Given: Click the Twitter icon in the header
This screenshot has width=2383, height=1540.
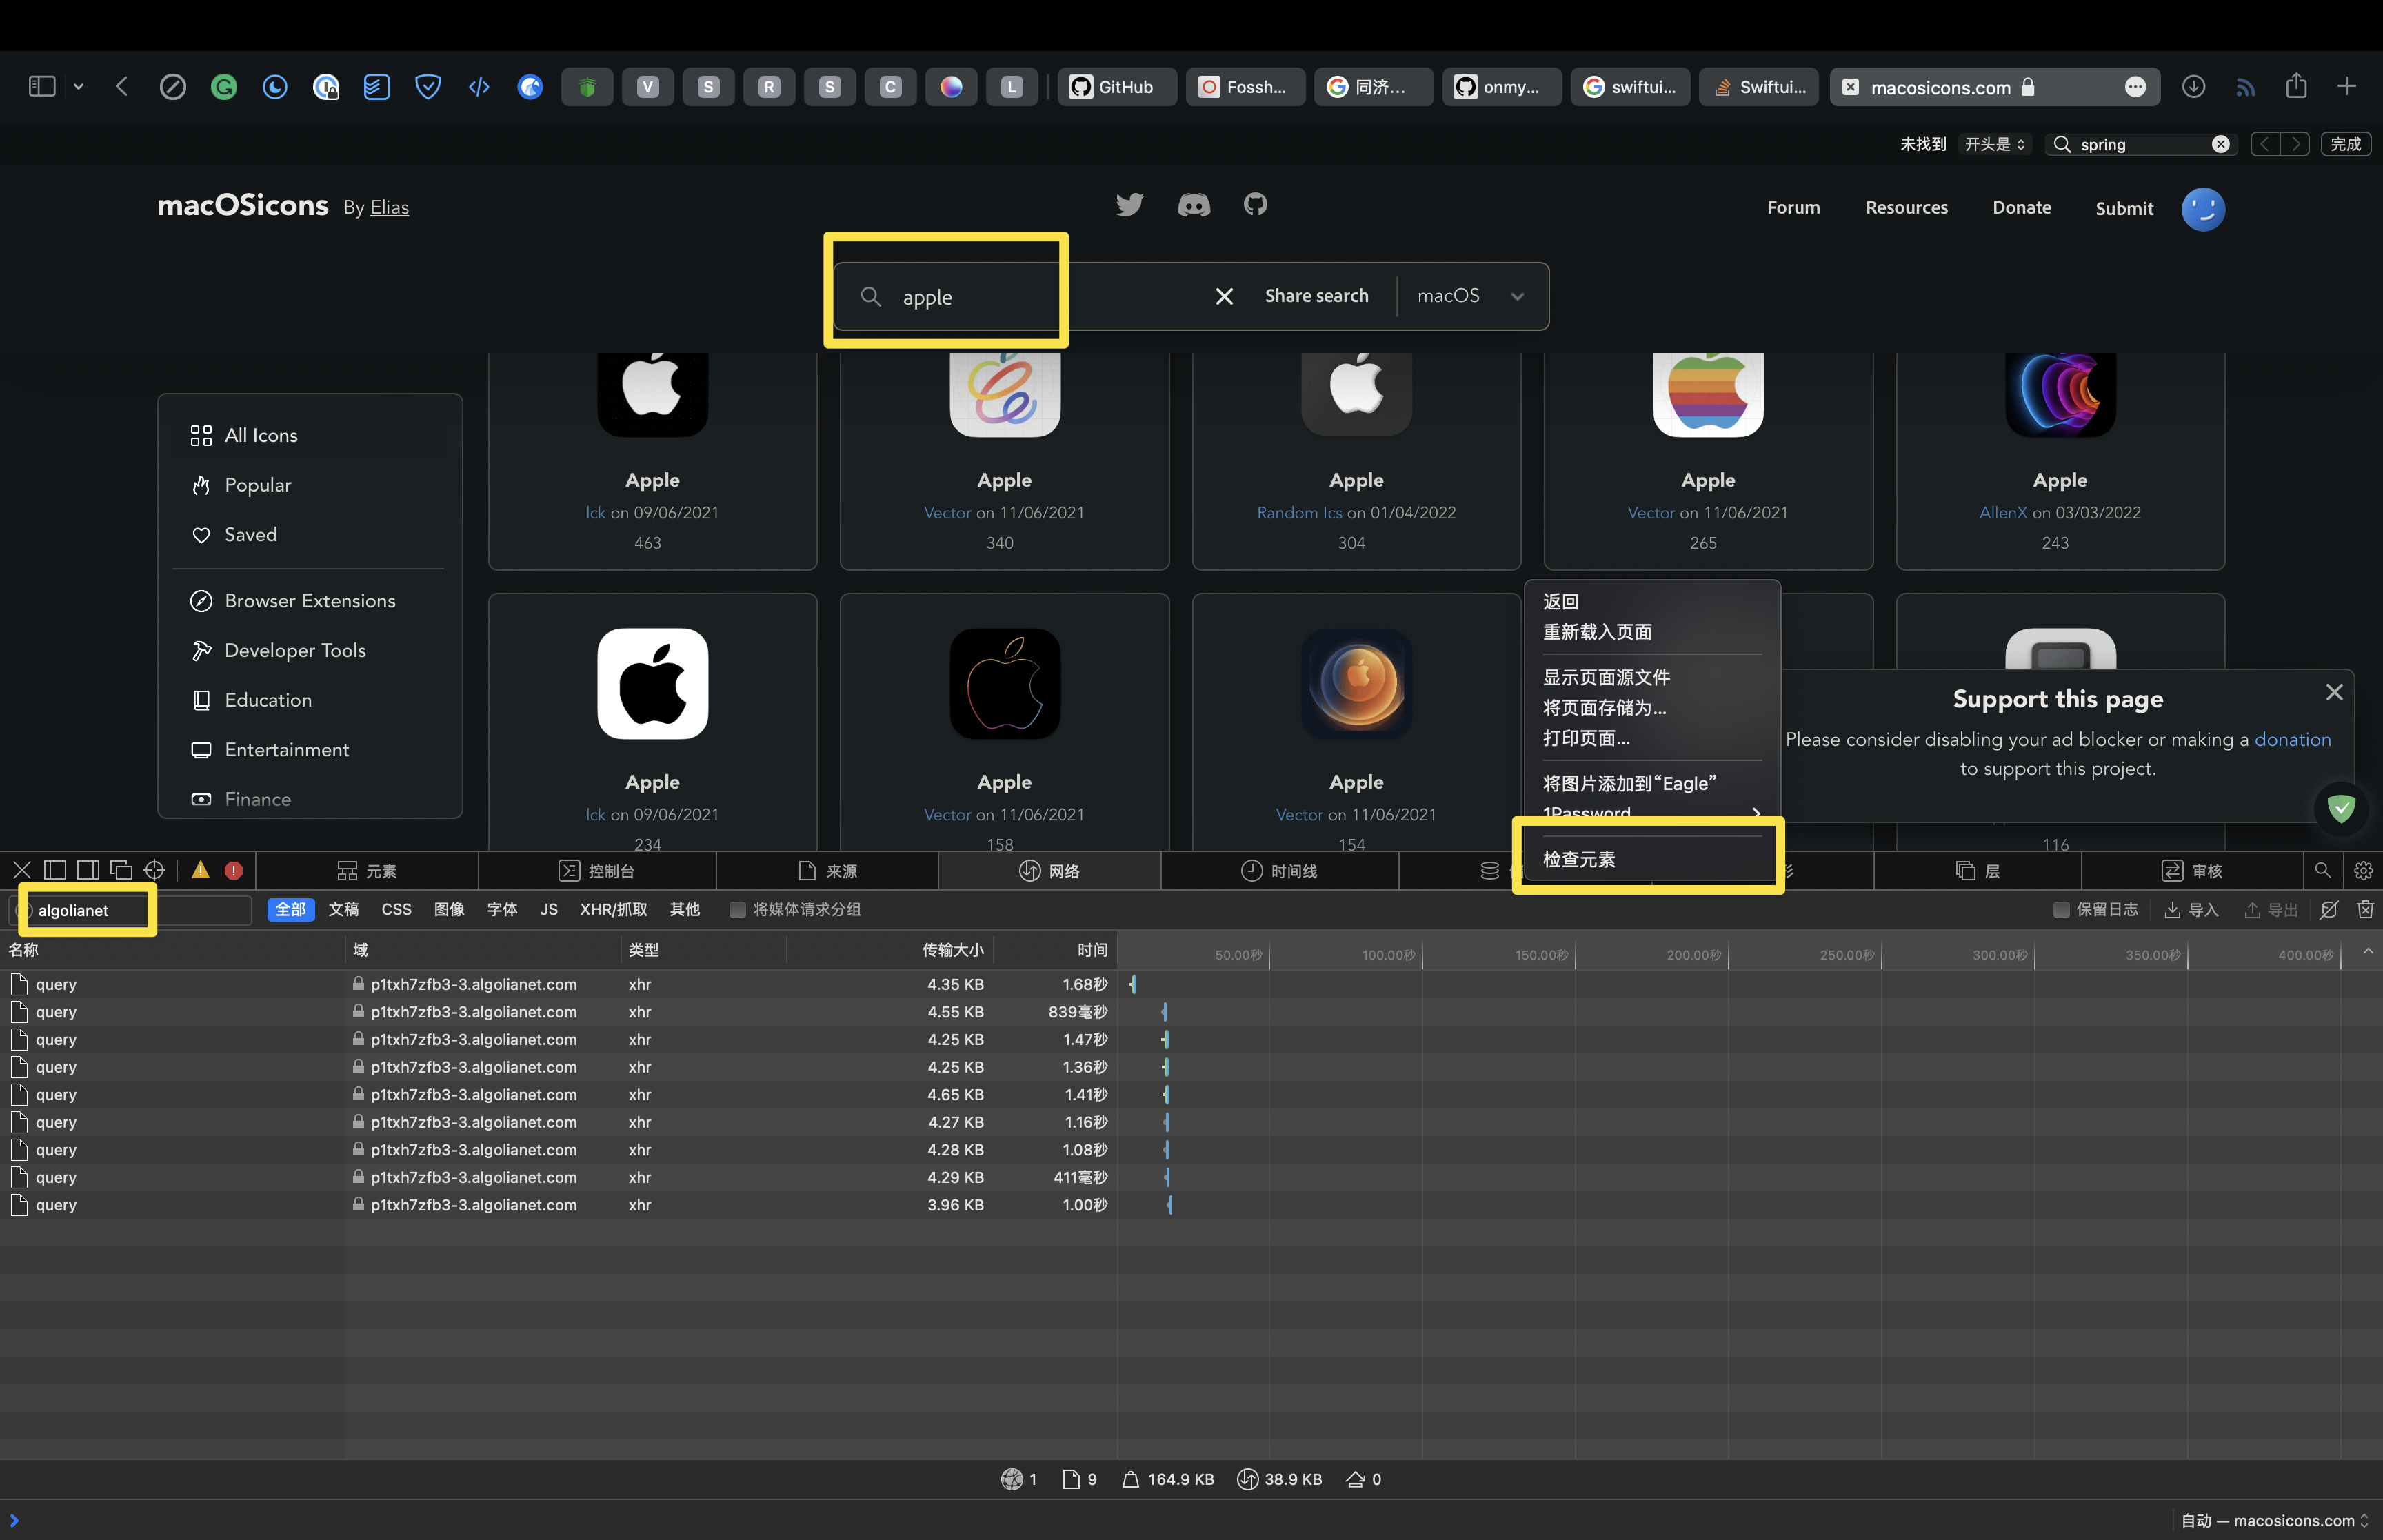Looking at the screenshot, I should click(x=1129, y=205).
